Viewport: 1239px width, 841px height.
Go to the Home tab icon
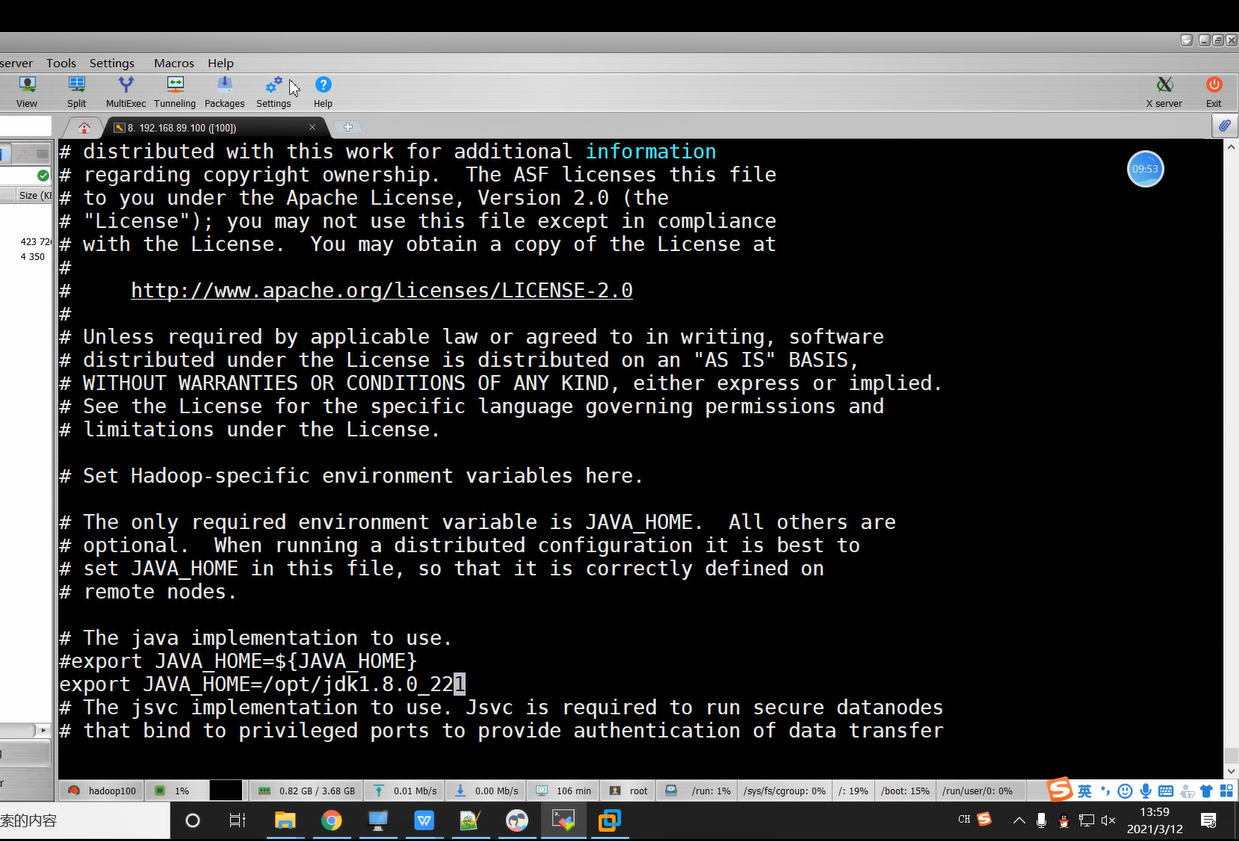coord(84,127)
